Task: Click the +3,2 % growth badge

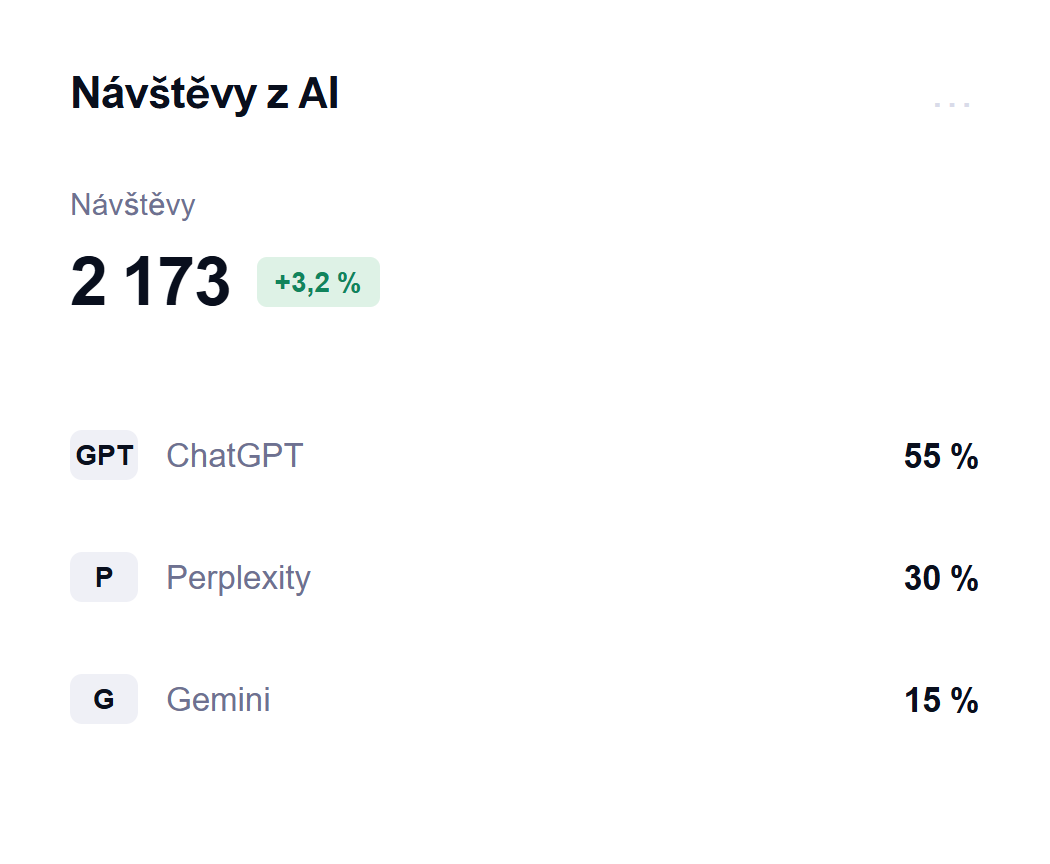Action: [x=318, y=282]
